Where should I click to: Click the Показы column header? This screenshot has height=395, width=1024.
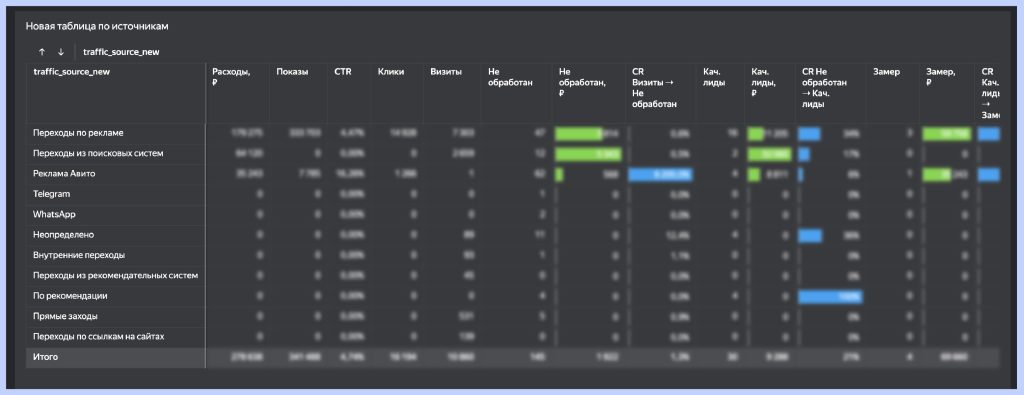coord(293,72)
